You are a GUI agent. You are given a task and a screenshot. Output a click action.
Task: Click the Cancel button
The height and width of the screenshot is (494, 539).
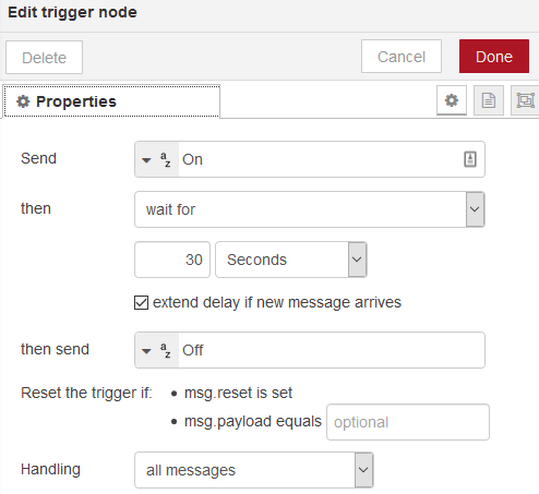(402, 56)
